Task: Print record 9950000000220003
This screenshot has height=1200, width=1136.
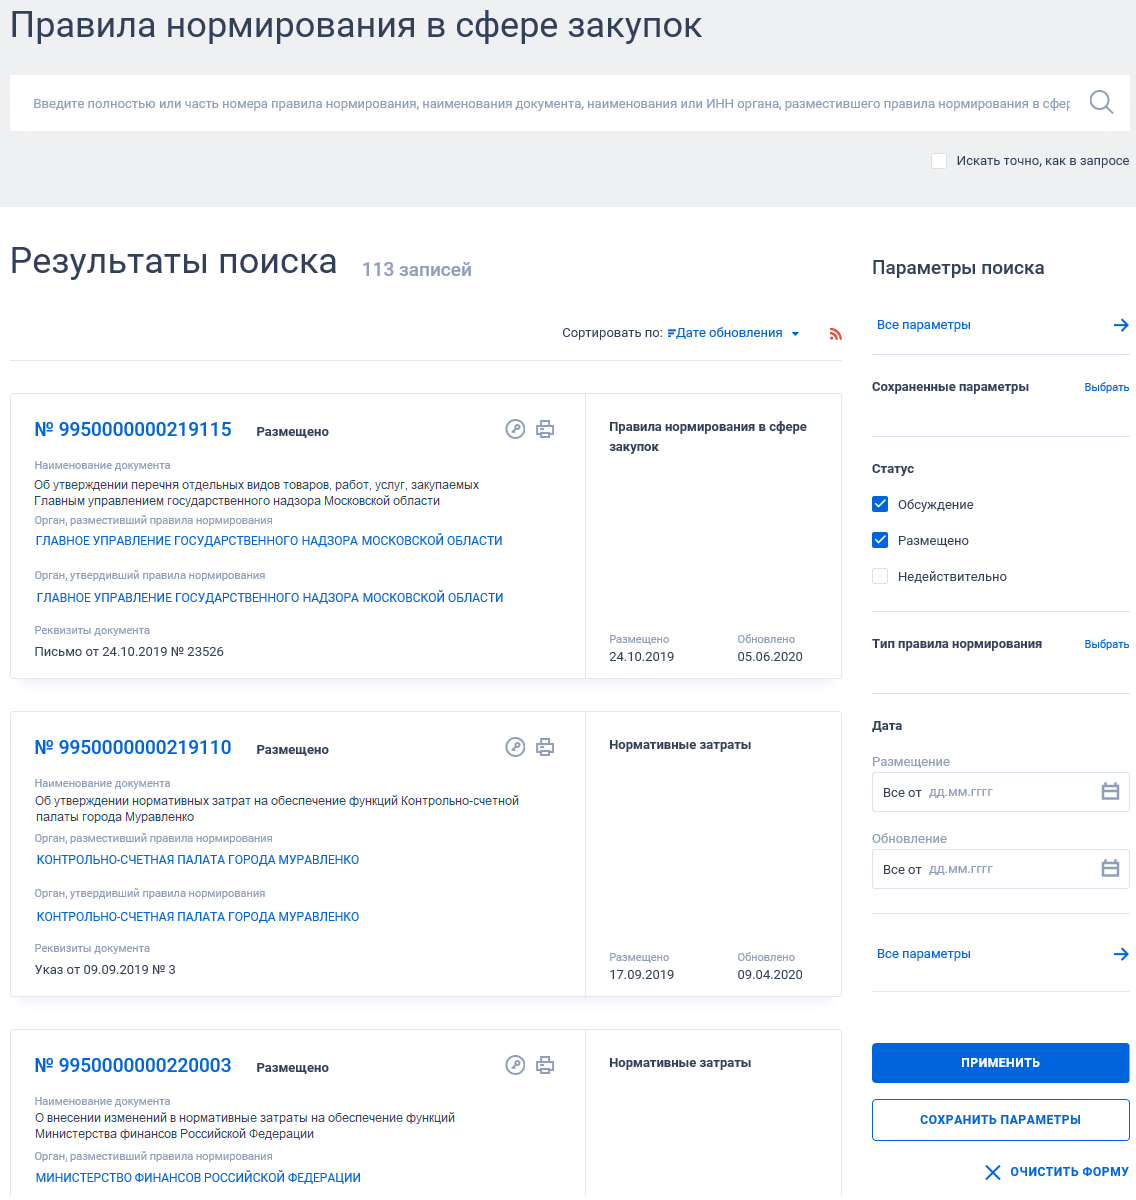Action: click(x=545, y=1065)
